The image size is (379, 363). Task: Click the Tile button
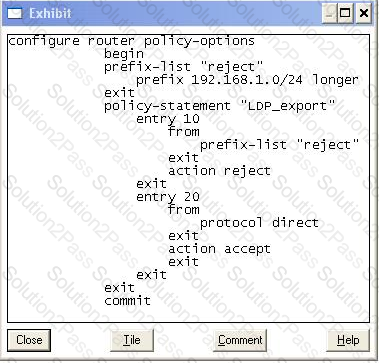(132, 340)
